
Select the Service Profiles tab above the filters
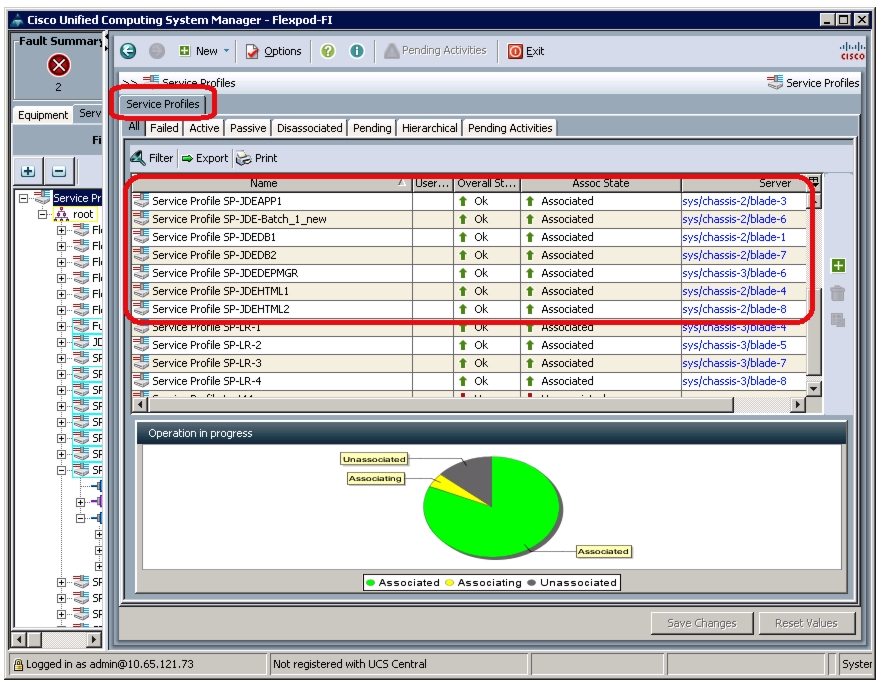coord(162,104)
